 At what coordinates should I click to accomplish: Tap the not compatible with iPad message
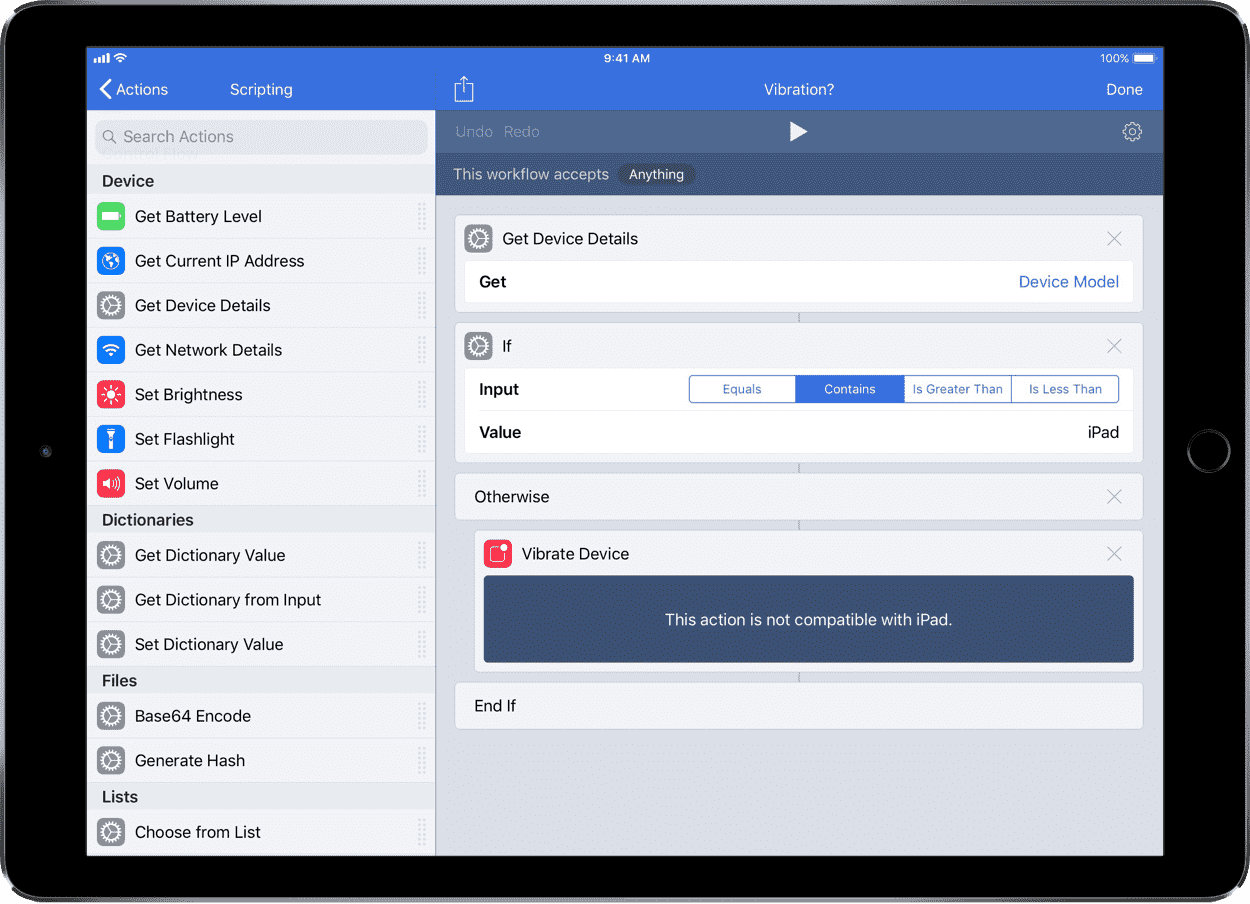(808, 619)
